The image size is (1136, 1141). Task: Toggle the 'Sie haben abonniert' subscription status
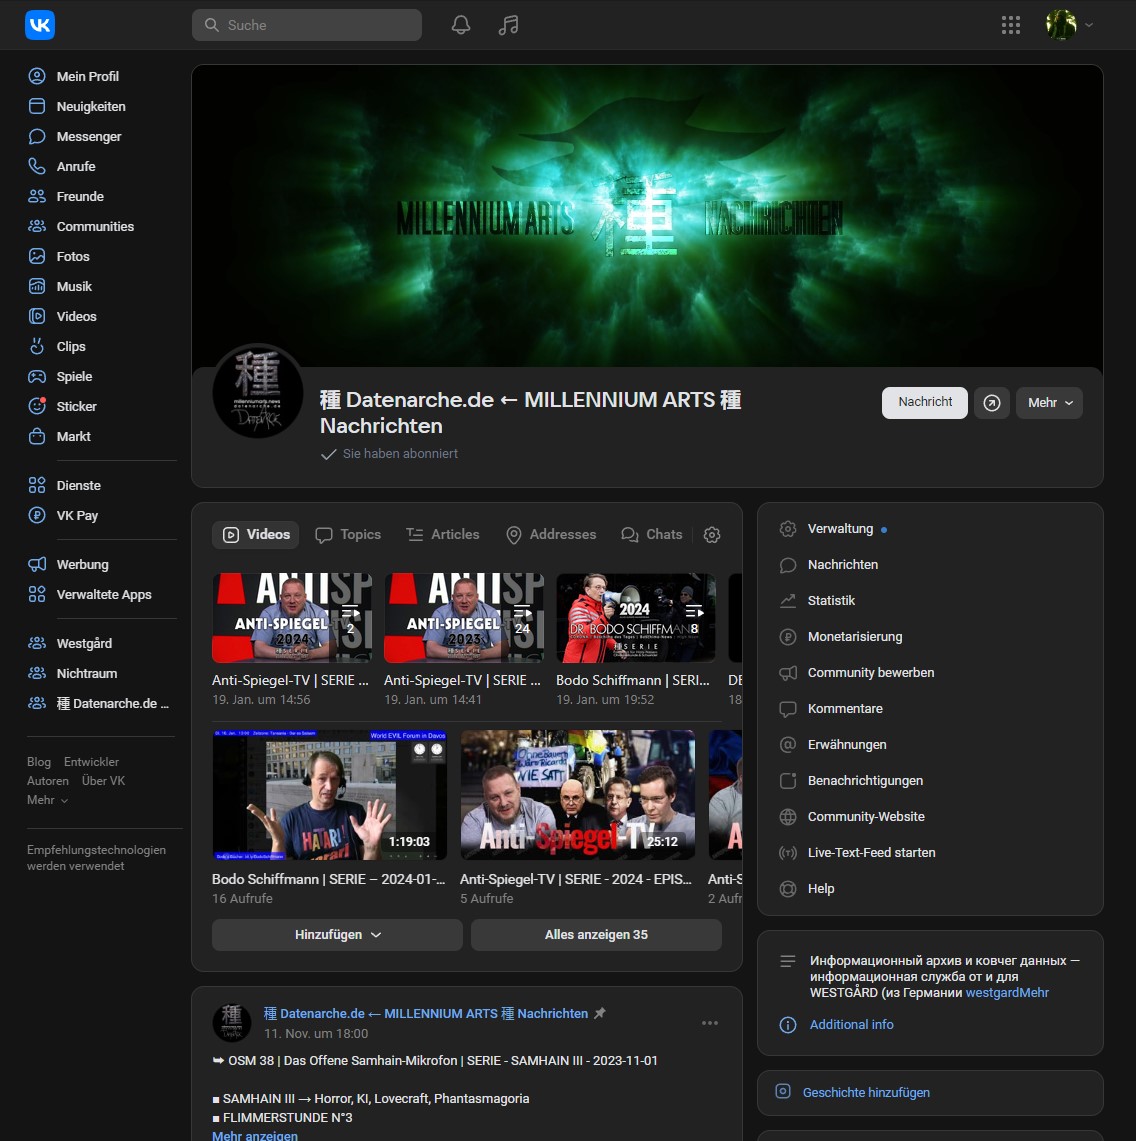(x=390, y=453)
